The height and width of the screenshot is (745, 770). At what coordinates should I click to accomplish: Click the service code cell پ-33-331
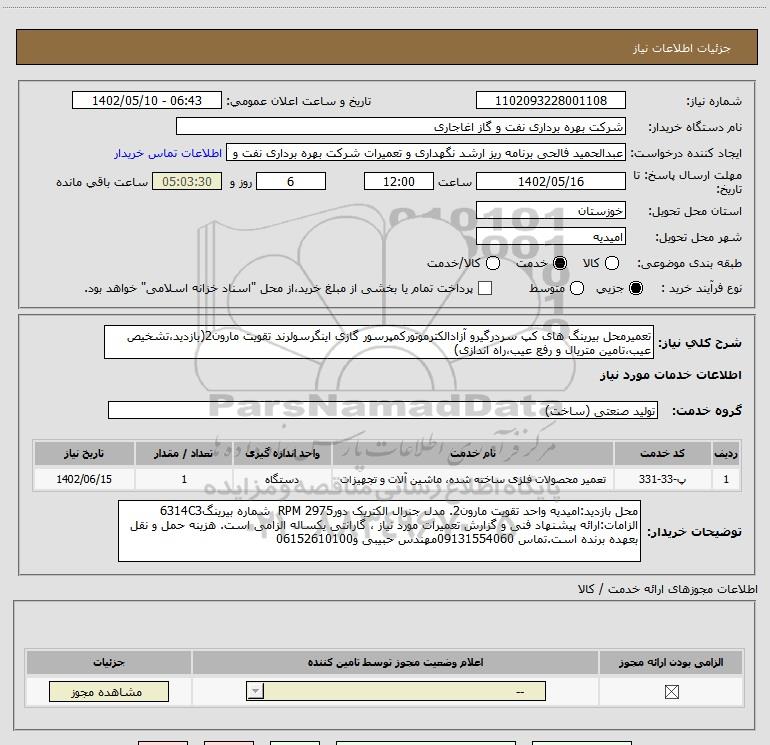662,479
